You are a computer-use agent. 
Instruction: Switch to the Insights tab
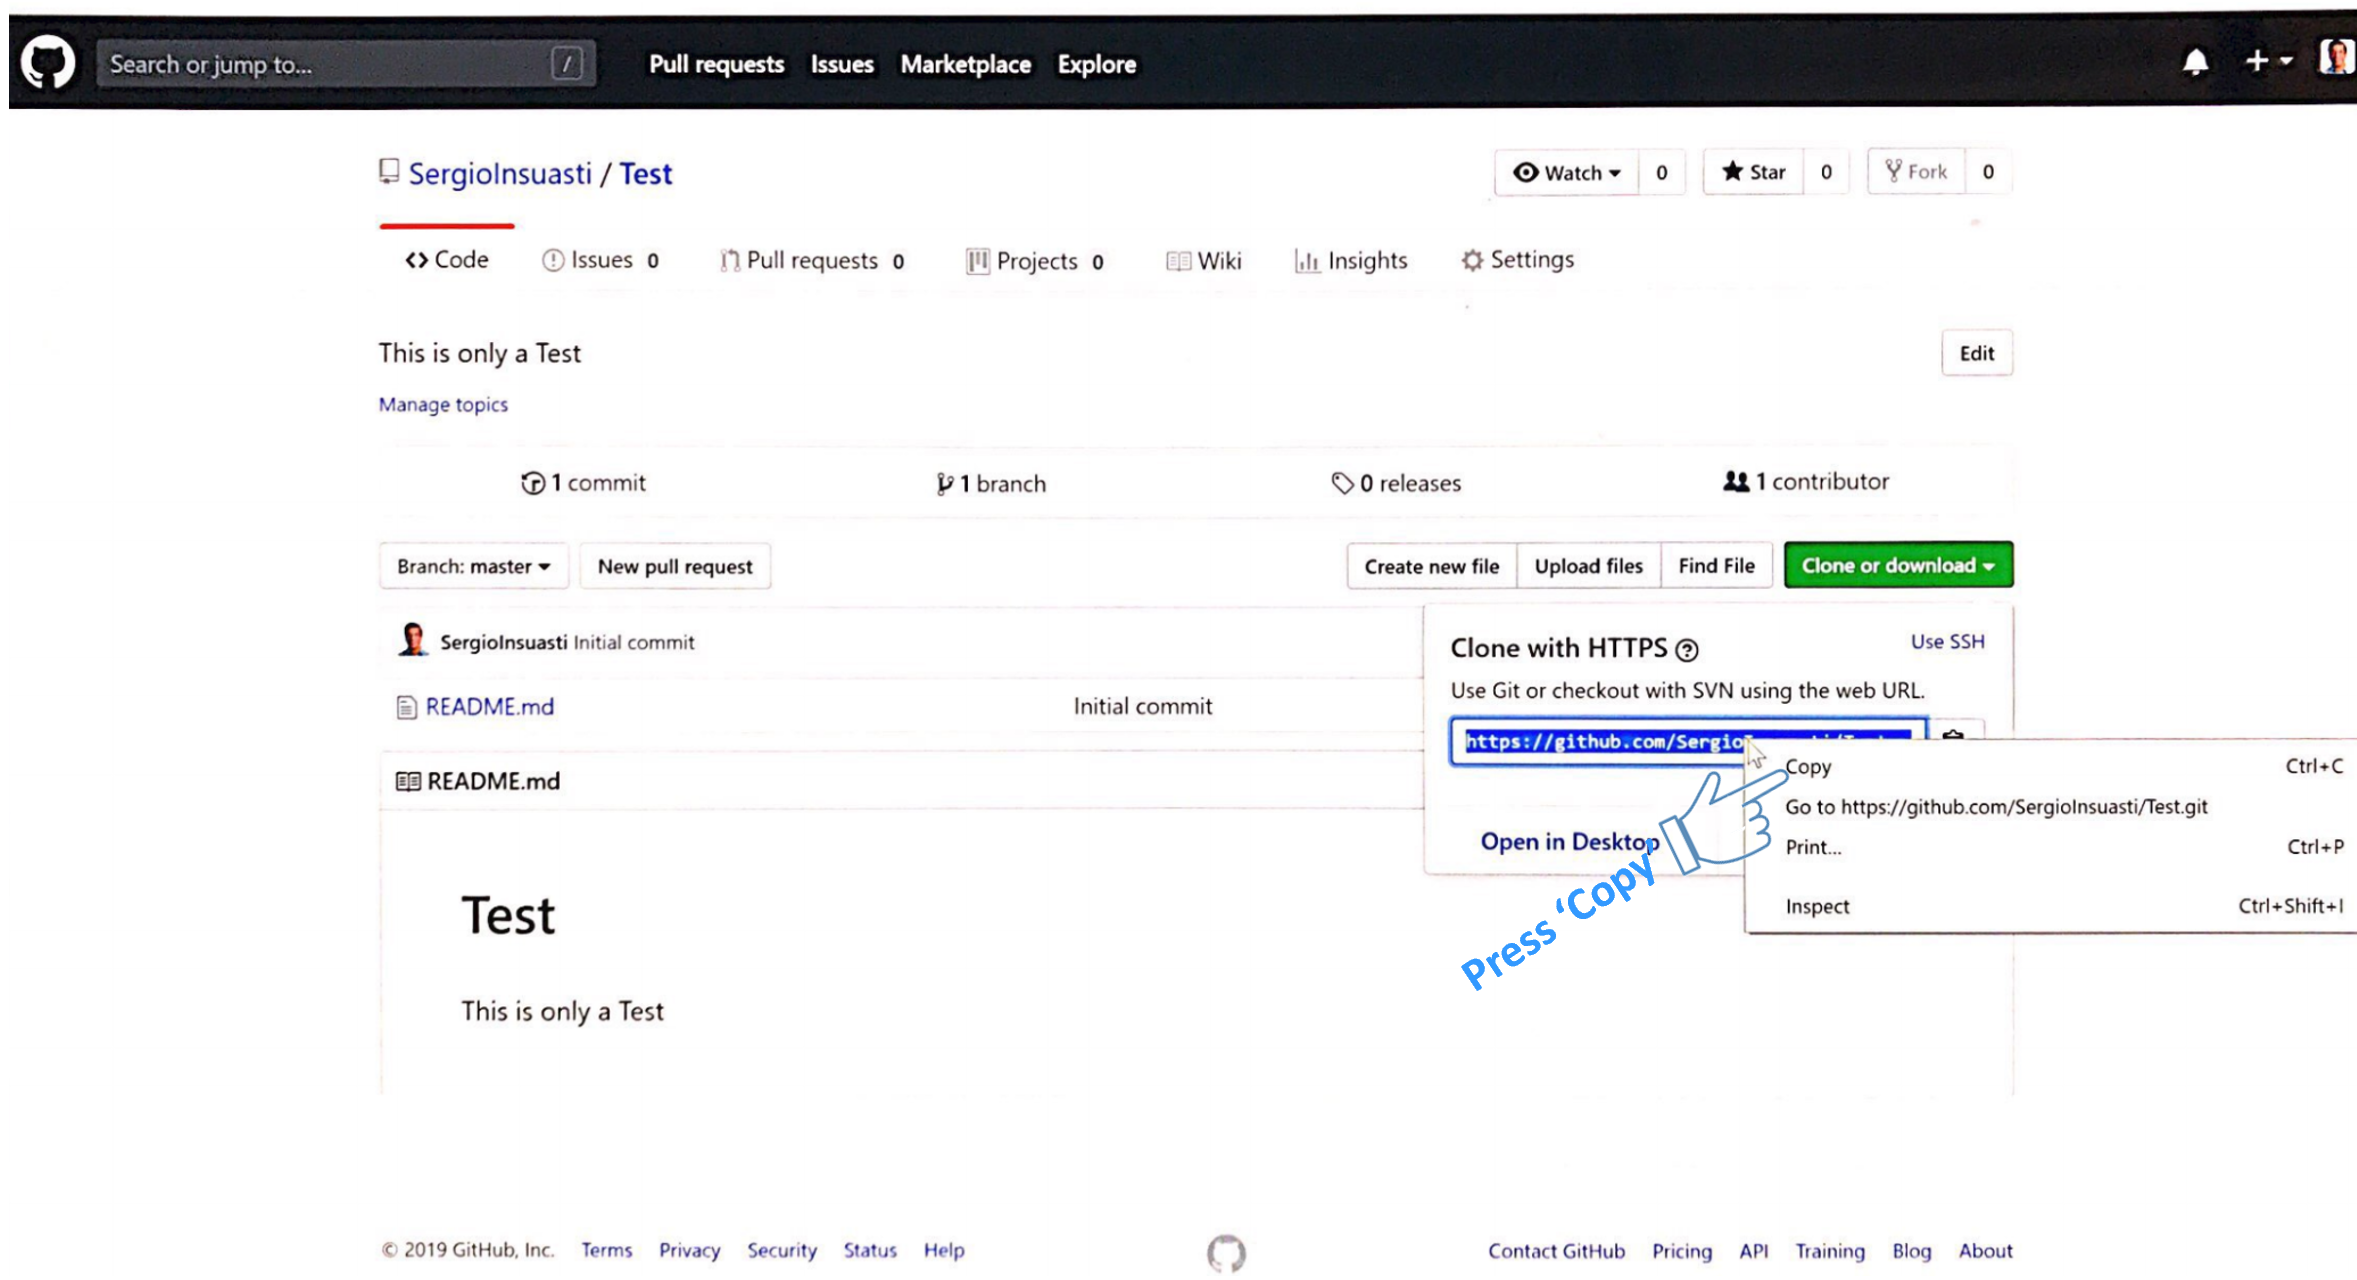pyautogui.click(x=1351, y=260)
